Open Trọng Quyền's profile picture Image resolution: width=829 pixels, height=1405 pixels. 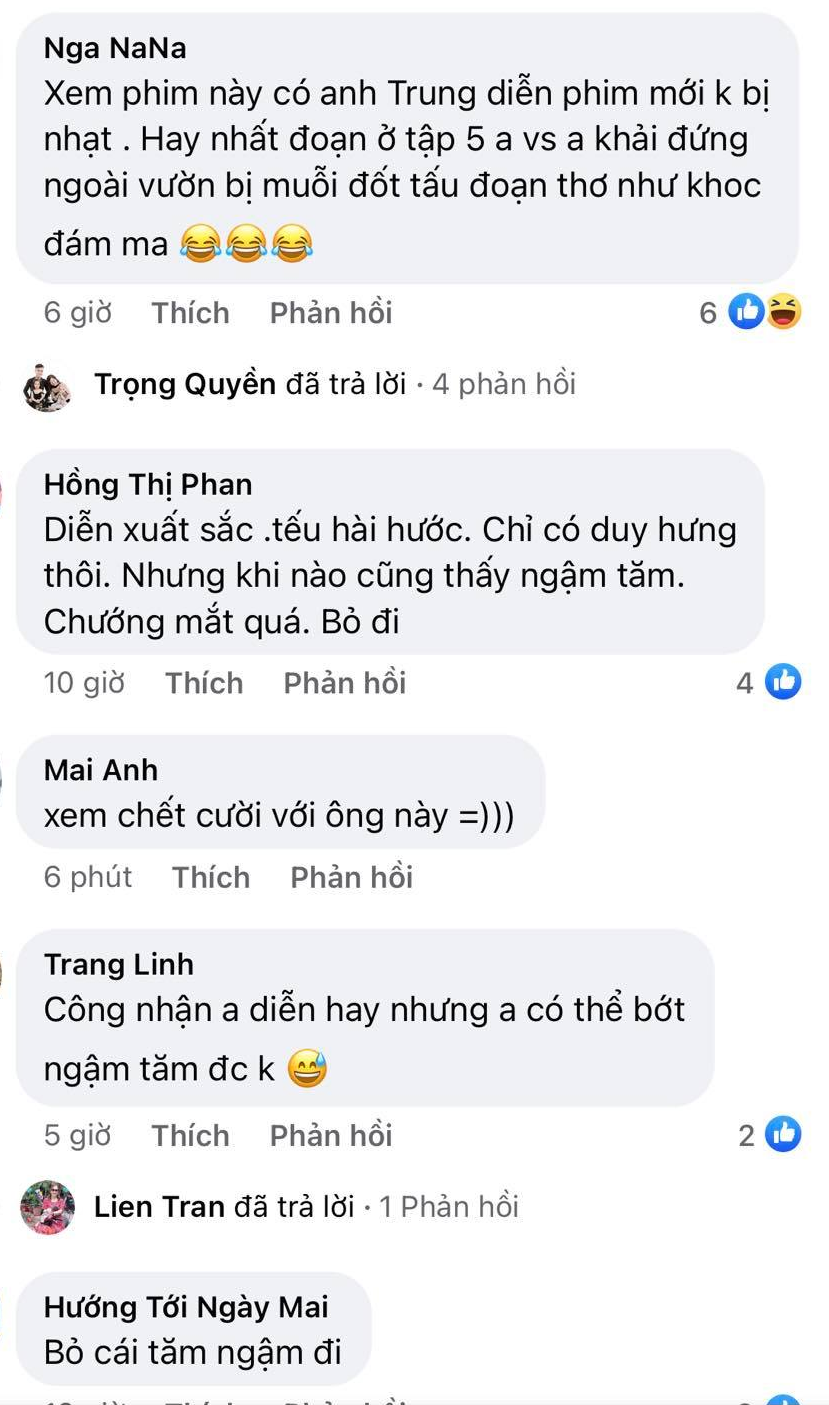coord(48,387)
